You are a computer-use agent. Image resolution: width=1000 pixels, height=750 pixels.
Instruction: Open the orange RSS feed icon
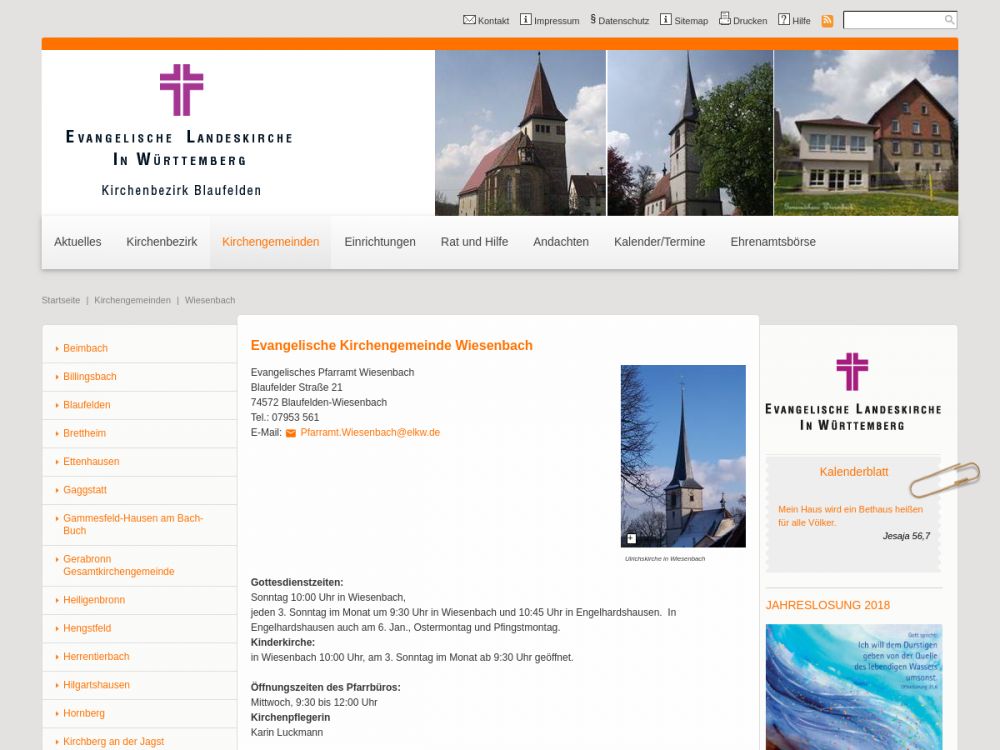click(x=827, y=21)
